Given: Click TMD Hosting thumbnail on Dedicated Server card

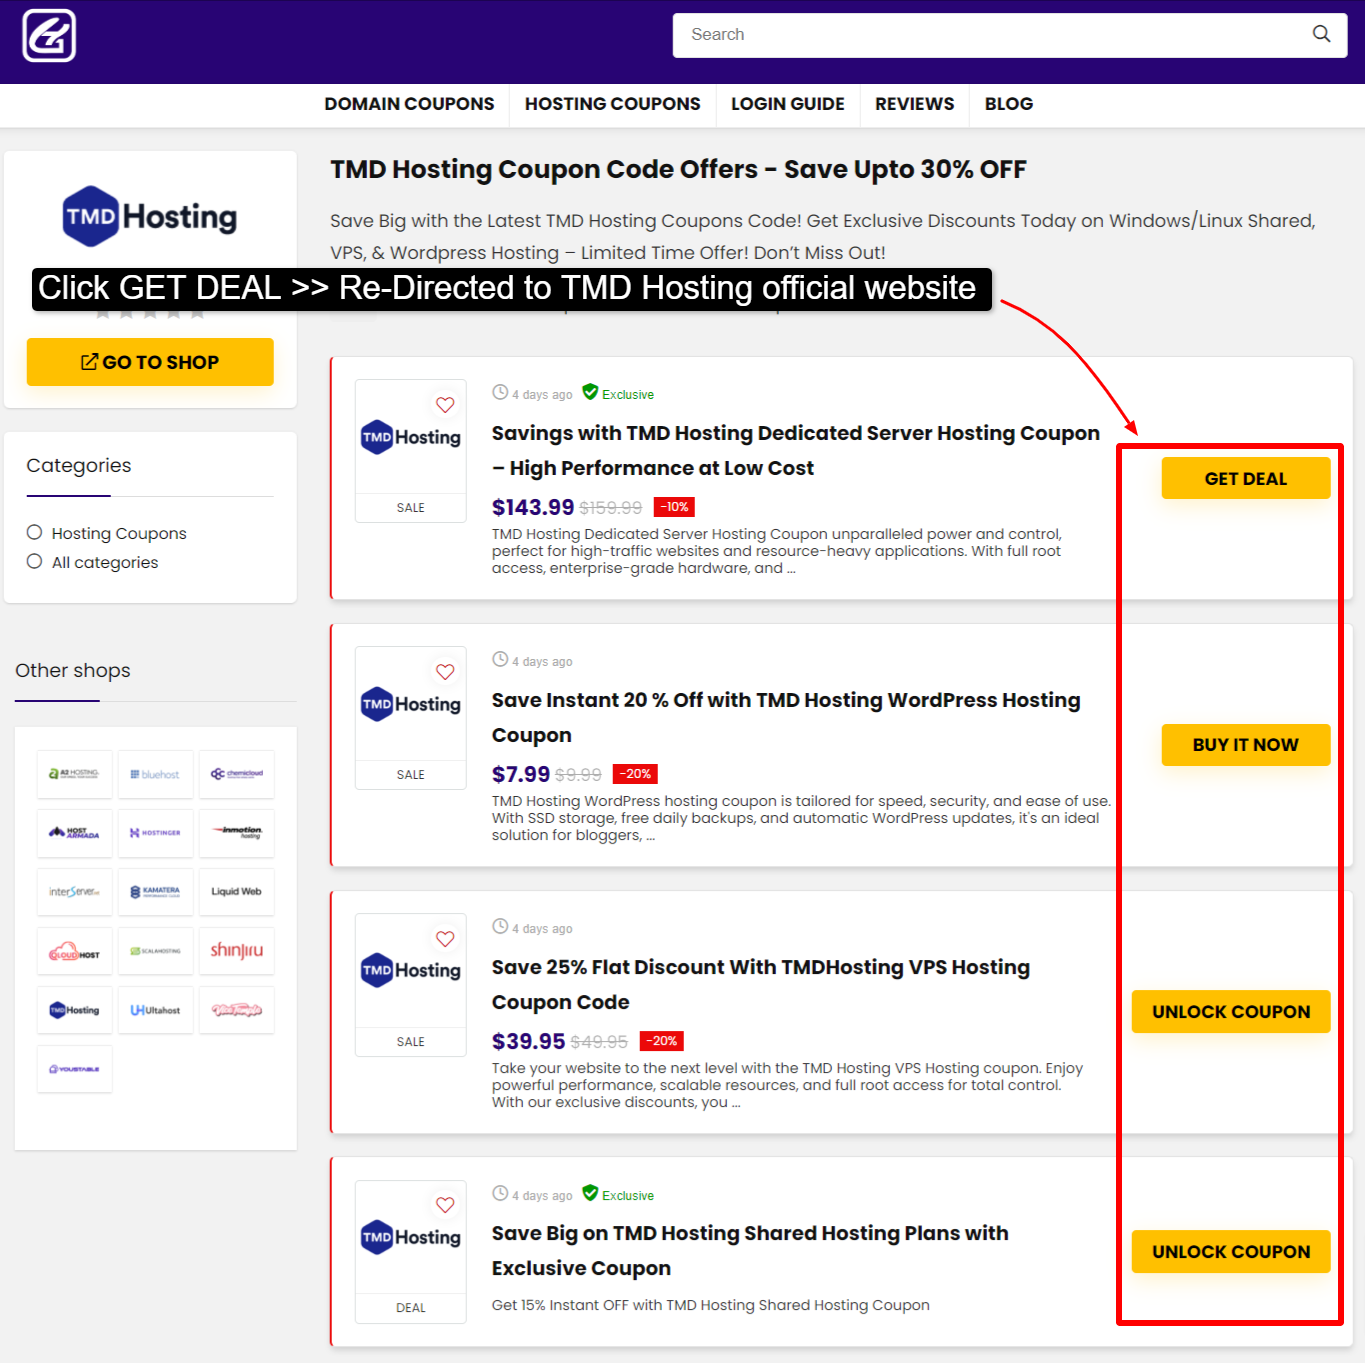Looking at the screenshot, I should point(411,437).
